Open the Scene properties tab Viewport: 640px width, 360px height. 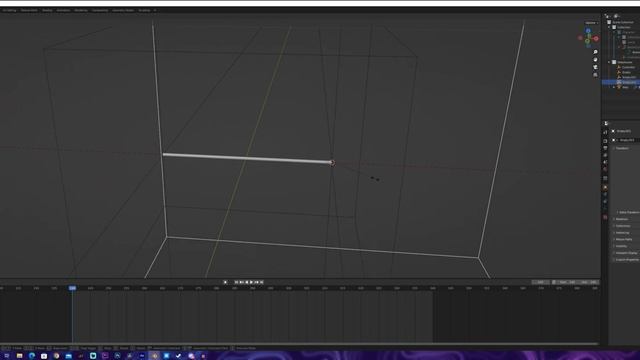click(x=605, y=162)
